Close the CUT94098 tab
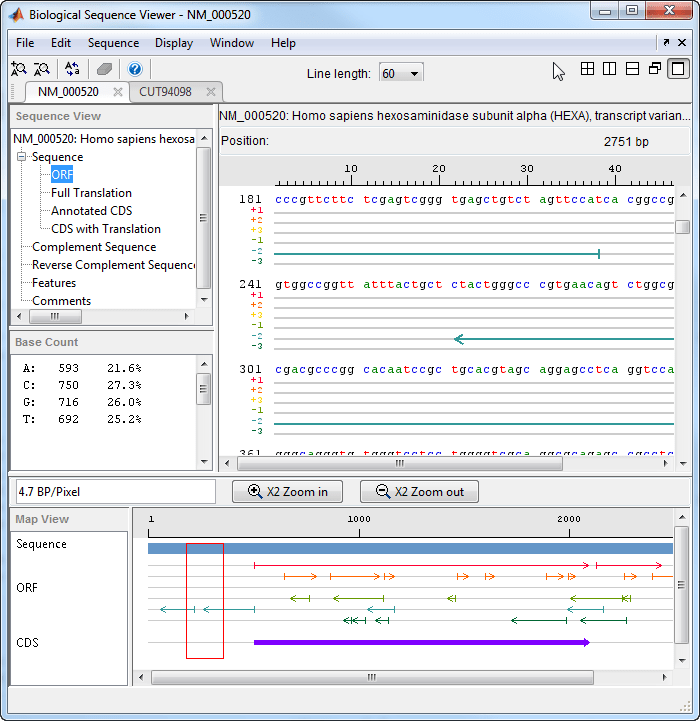The height and width of the screenshot is (721, 700). (211, 92)
